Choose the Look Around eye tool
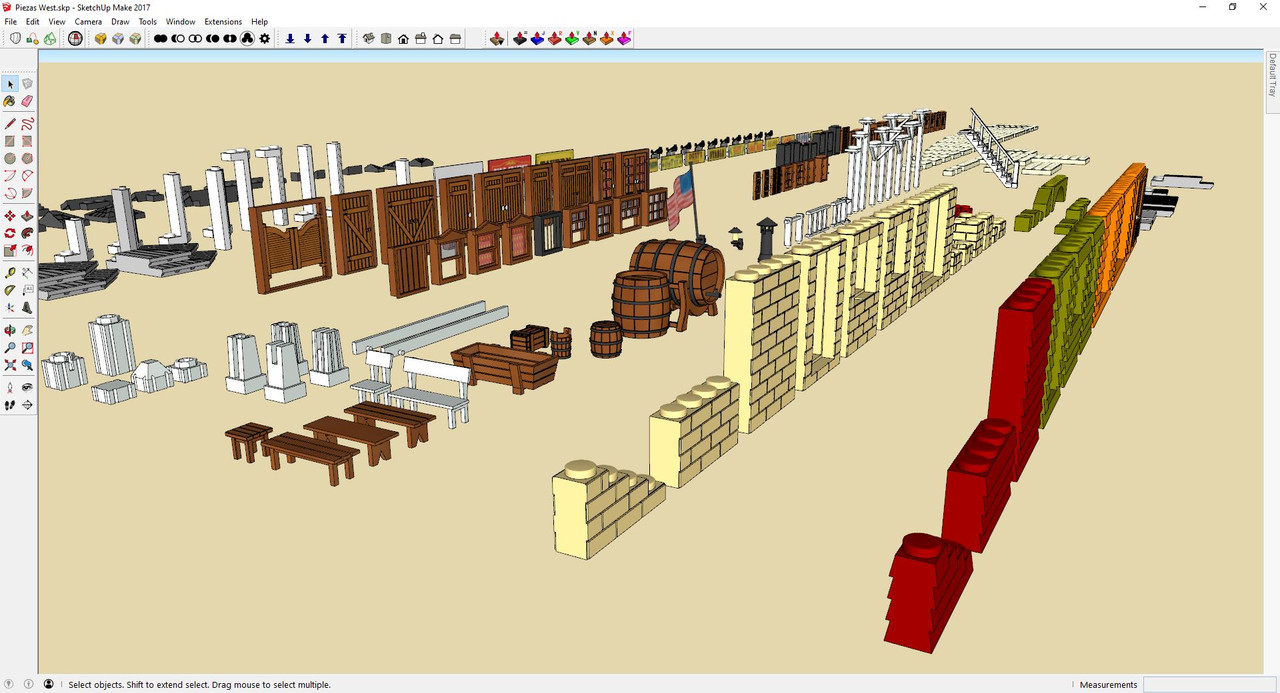 [x=27, y=387]
